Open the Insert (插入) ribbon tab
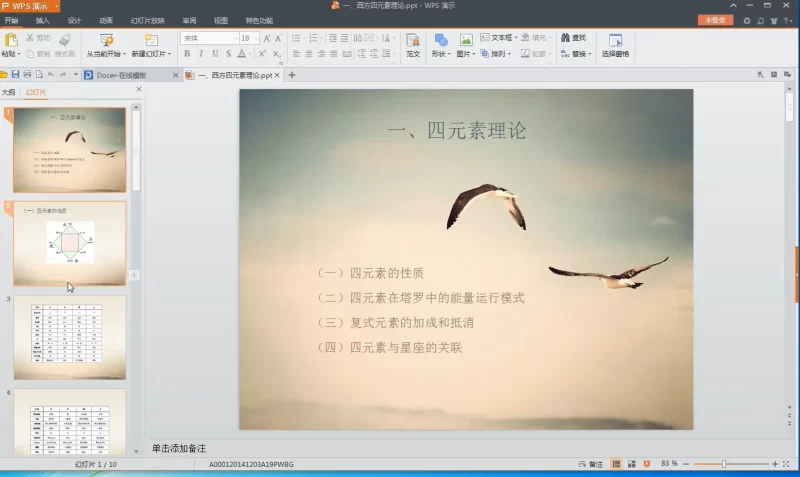Screen dimensions: 800x477 (42, 20)
